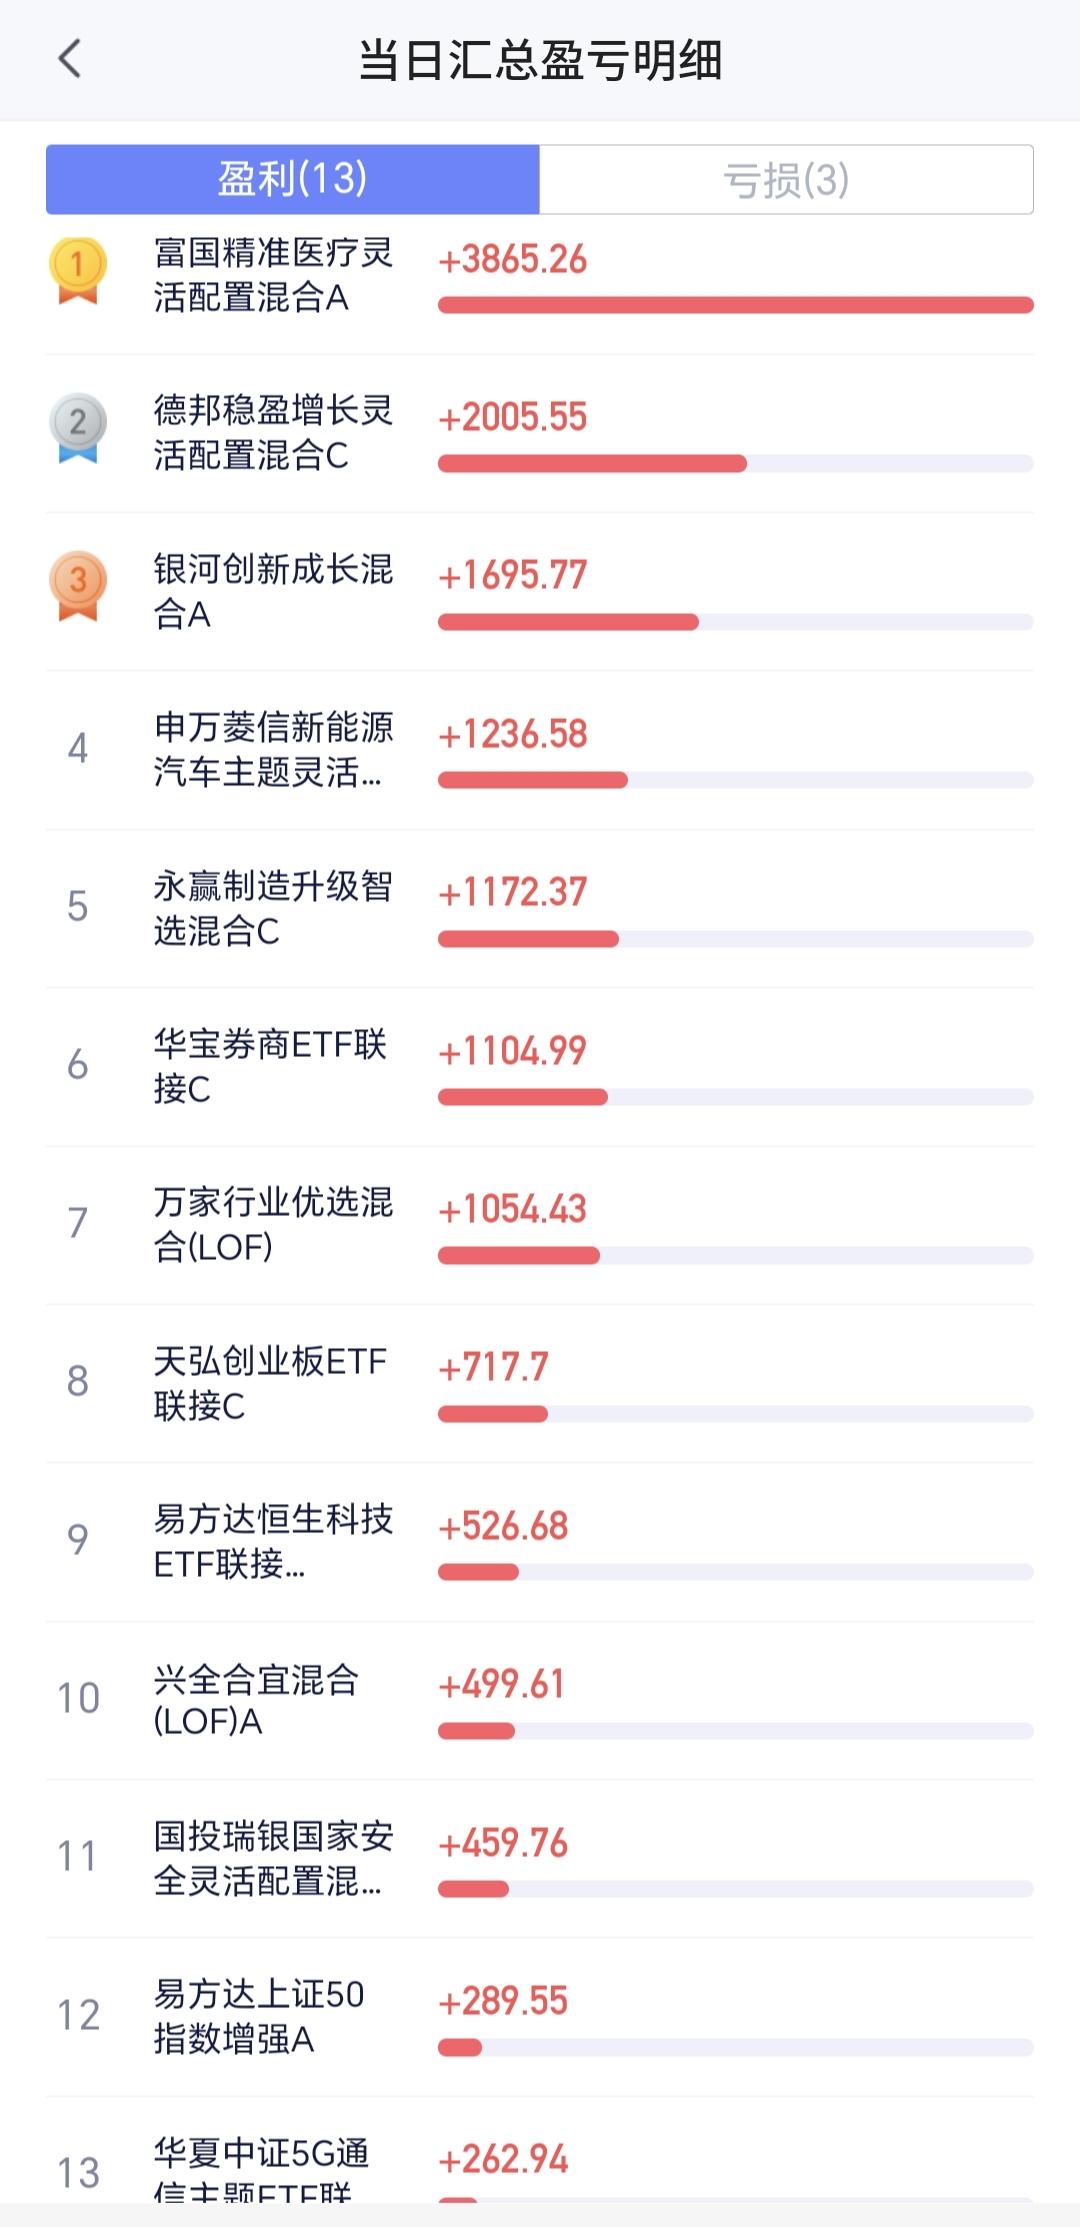Open 易方达恒生科技ETF联接 fund row

[540, 1541]
